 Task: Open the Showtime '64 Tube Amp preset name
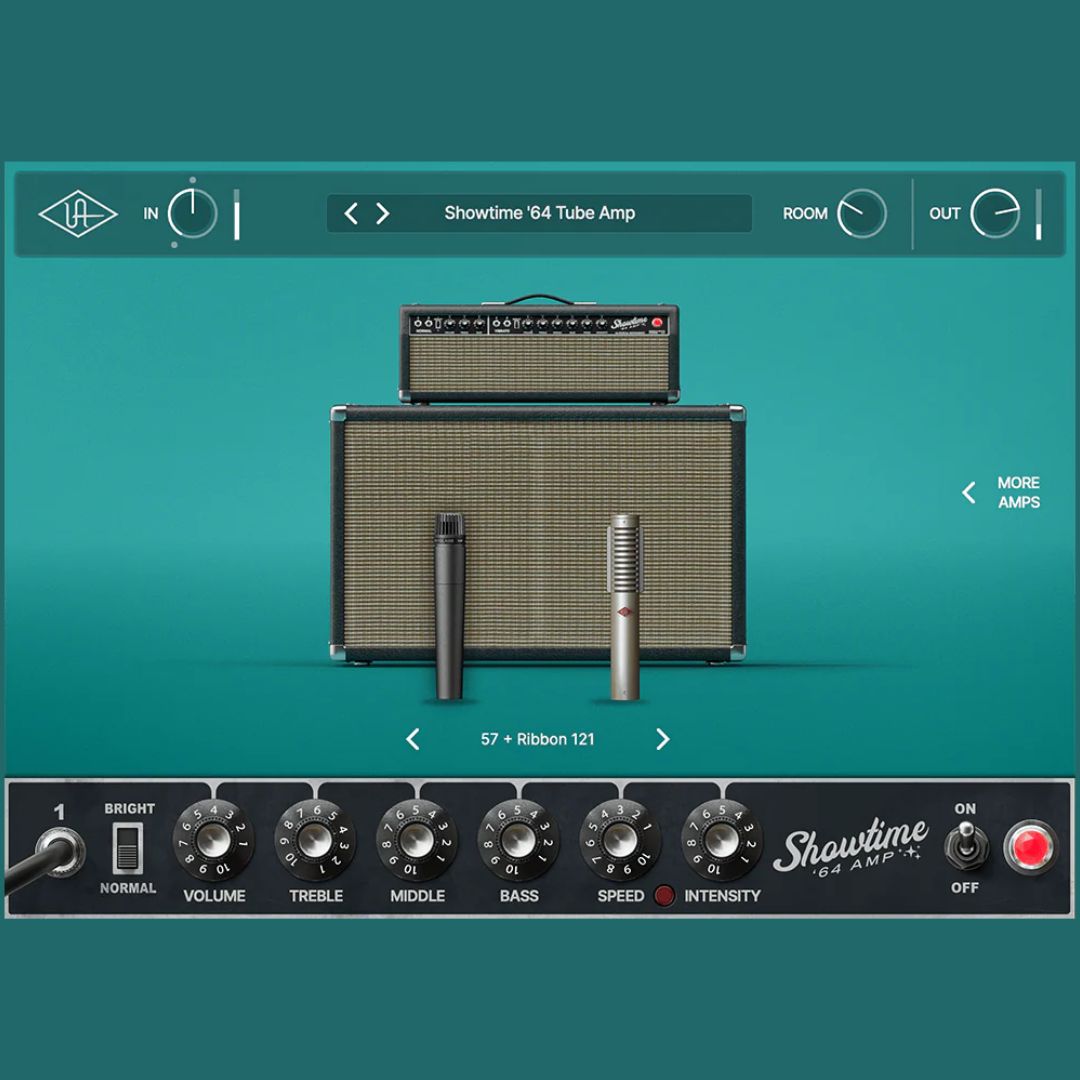(x=539, y=213)
